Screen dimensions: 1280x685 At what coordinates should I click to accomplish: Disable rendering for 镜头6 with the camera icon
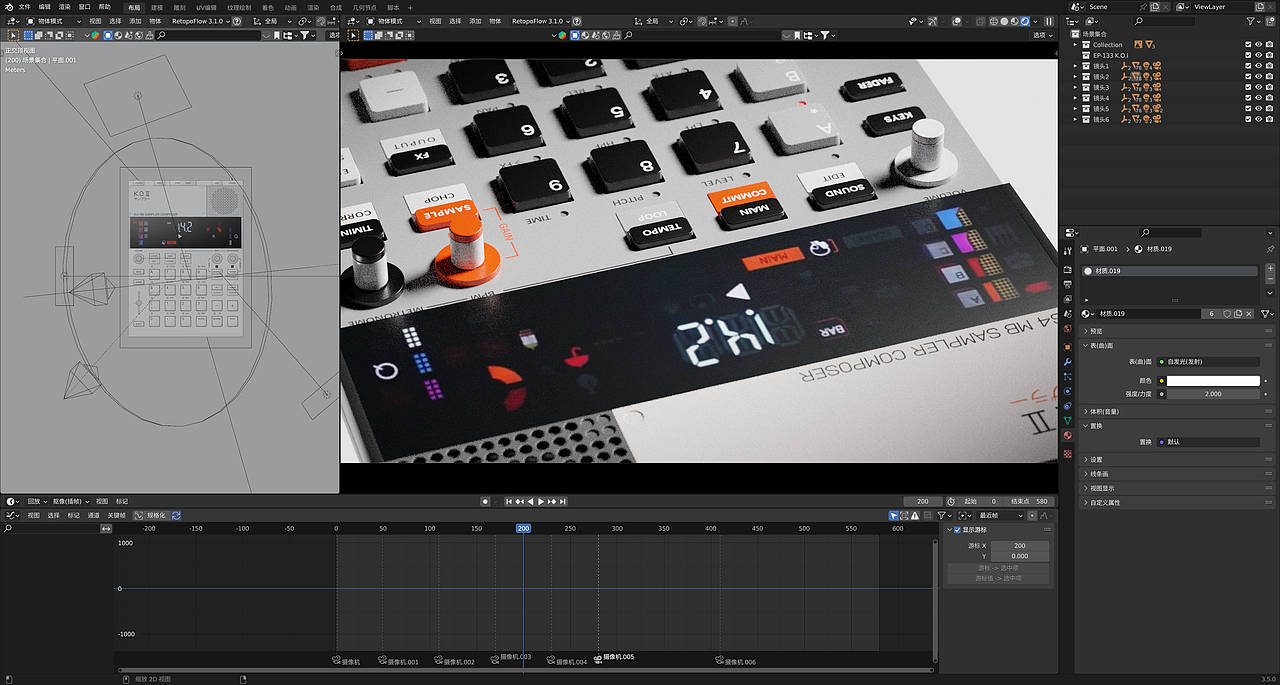[1270, 119]
